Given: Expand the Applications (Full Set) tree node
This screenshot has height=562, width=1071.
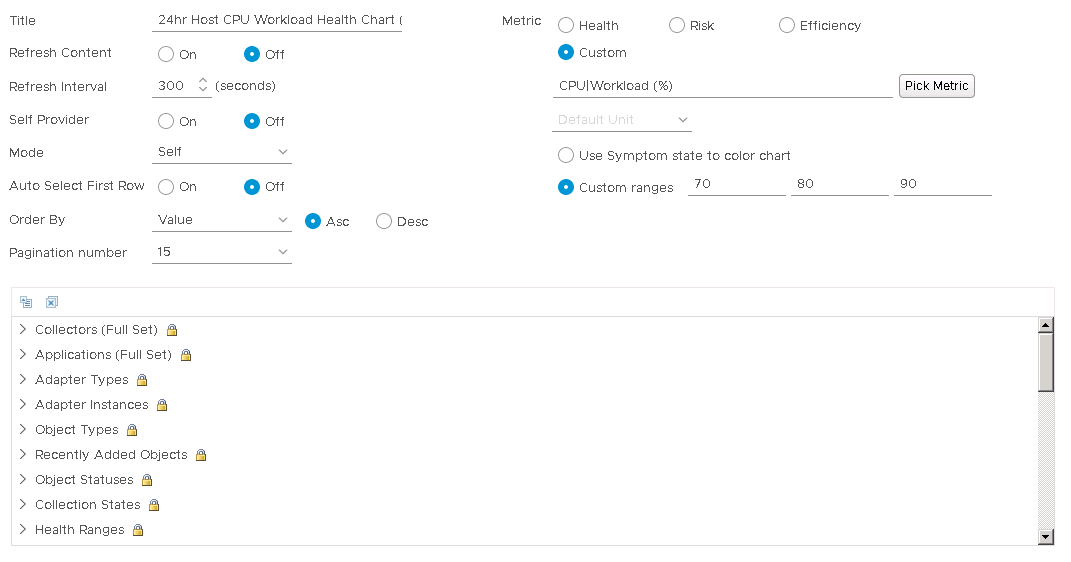Looking at the screenshot, I should tap(23, 355).
